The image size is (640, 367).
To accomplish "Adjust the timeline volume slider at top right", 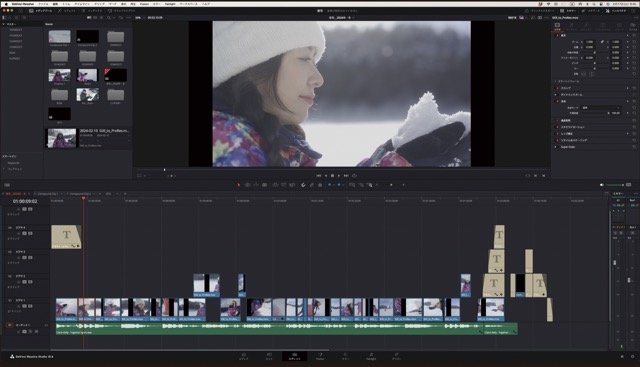I will 614,185.
